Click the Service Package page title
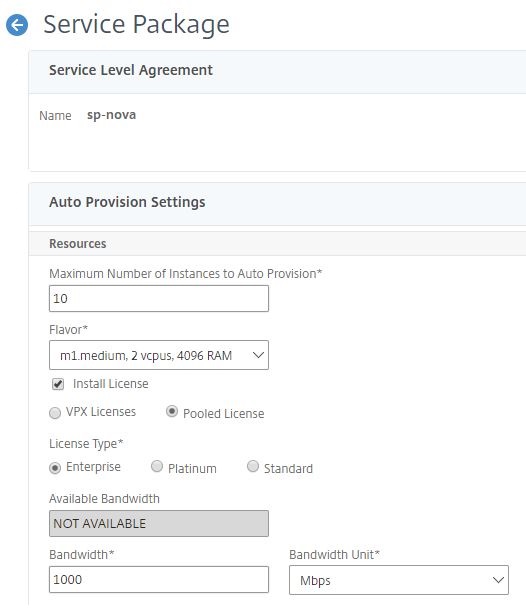Image resolution: width=526 pixels, height=615 pixels. tap(136, 24)
